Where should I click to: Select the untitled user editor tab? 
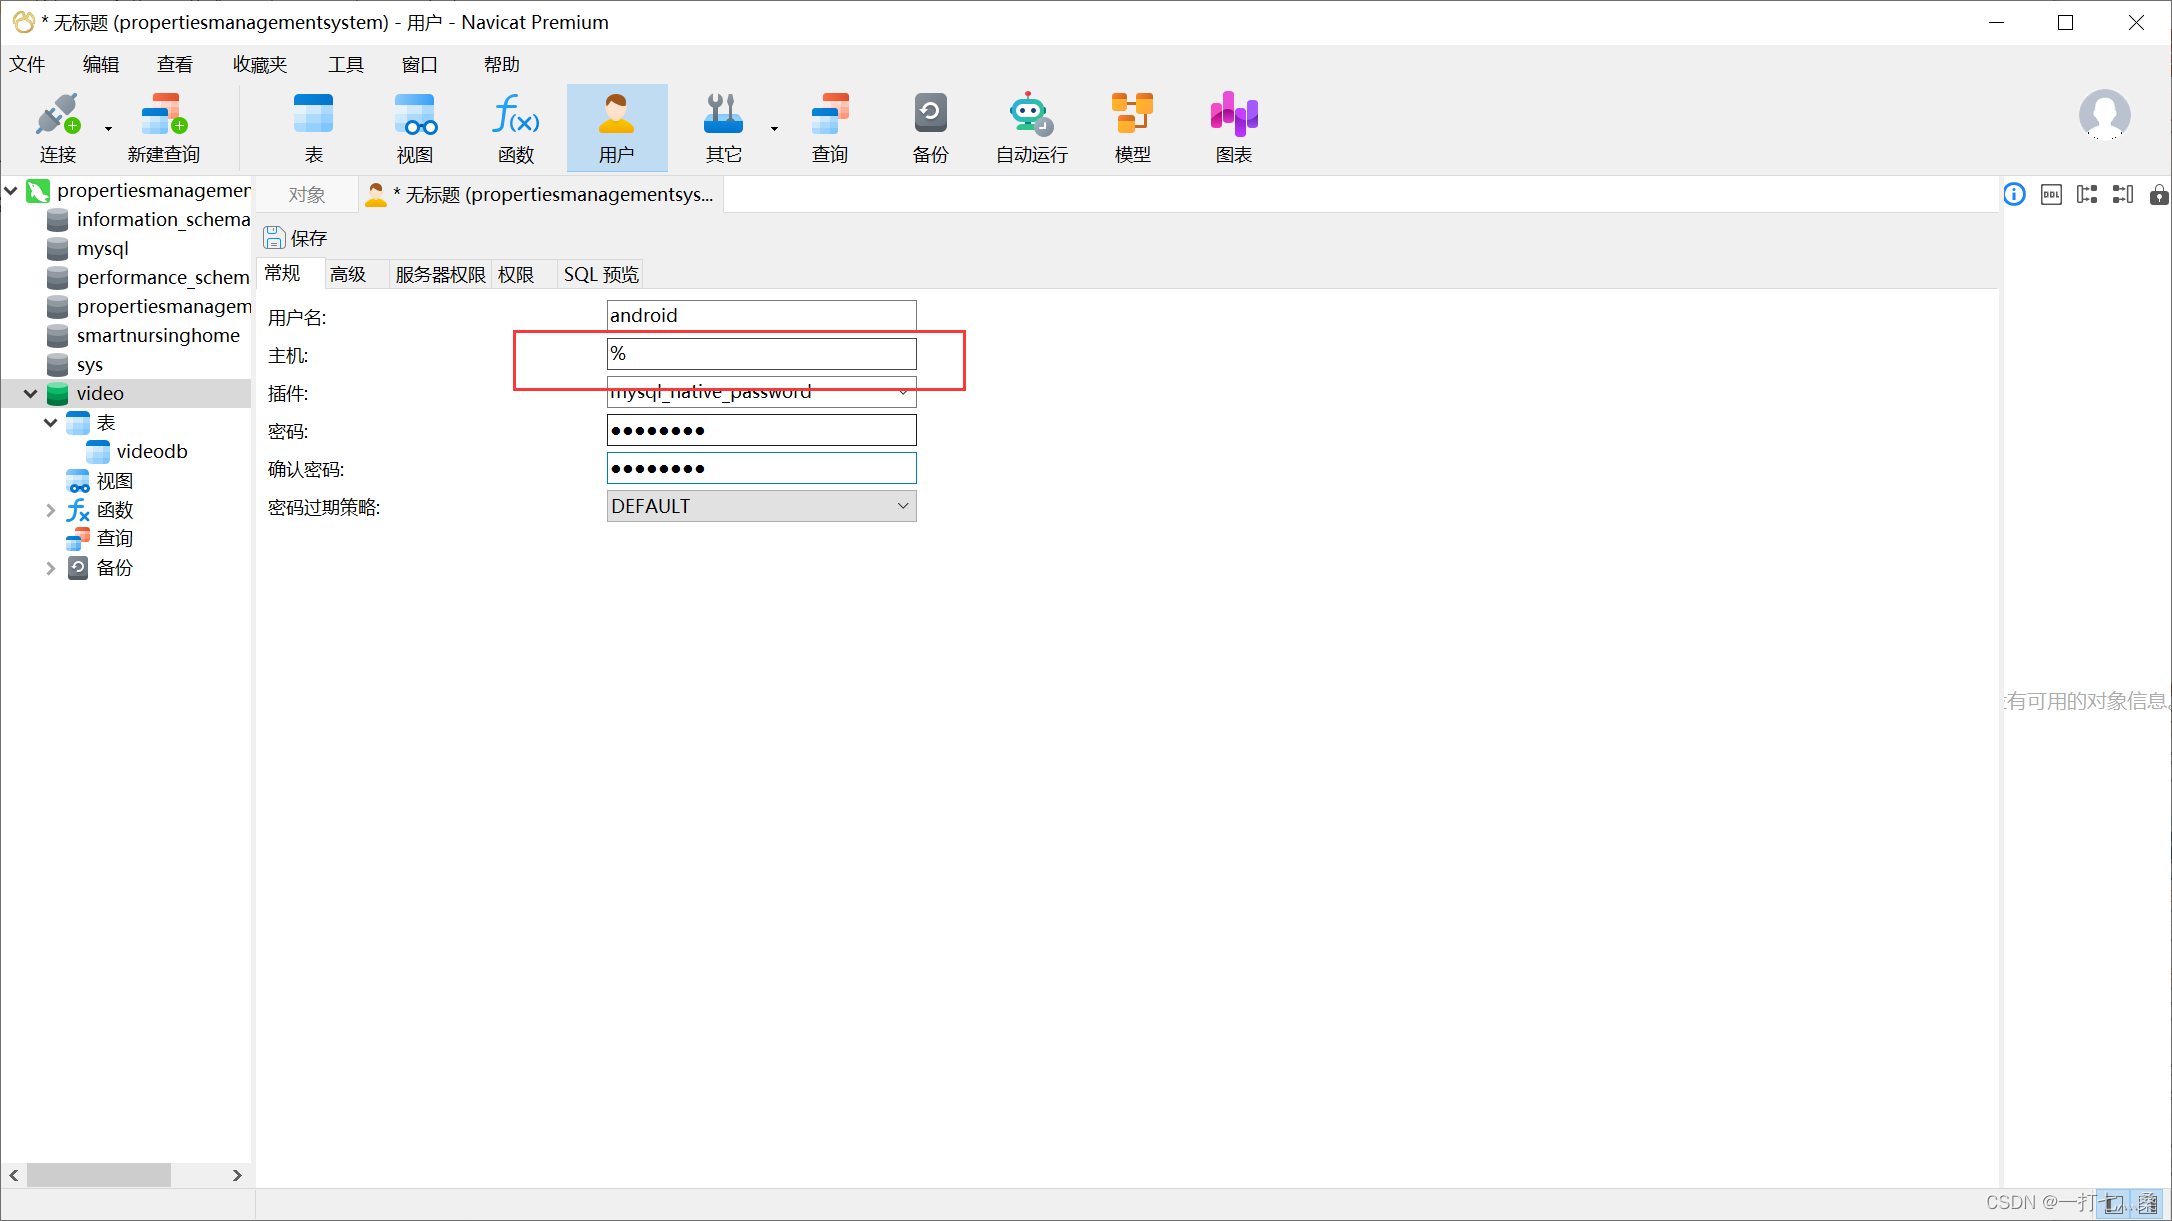(x=541, y=195)
